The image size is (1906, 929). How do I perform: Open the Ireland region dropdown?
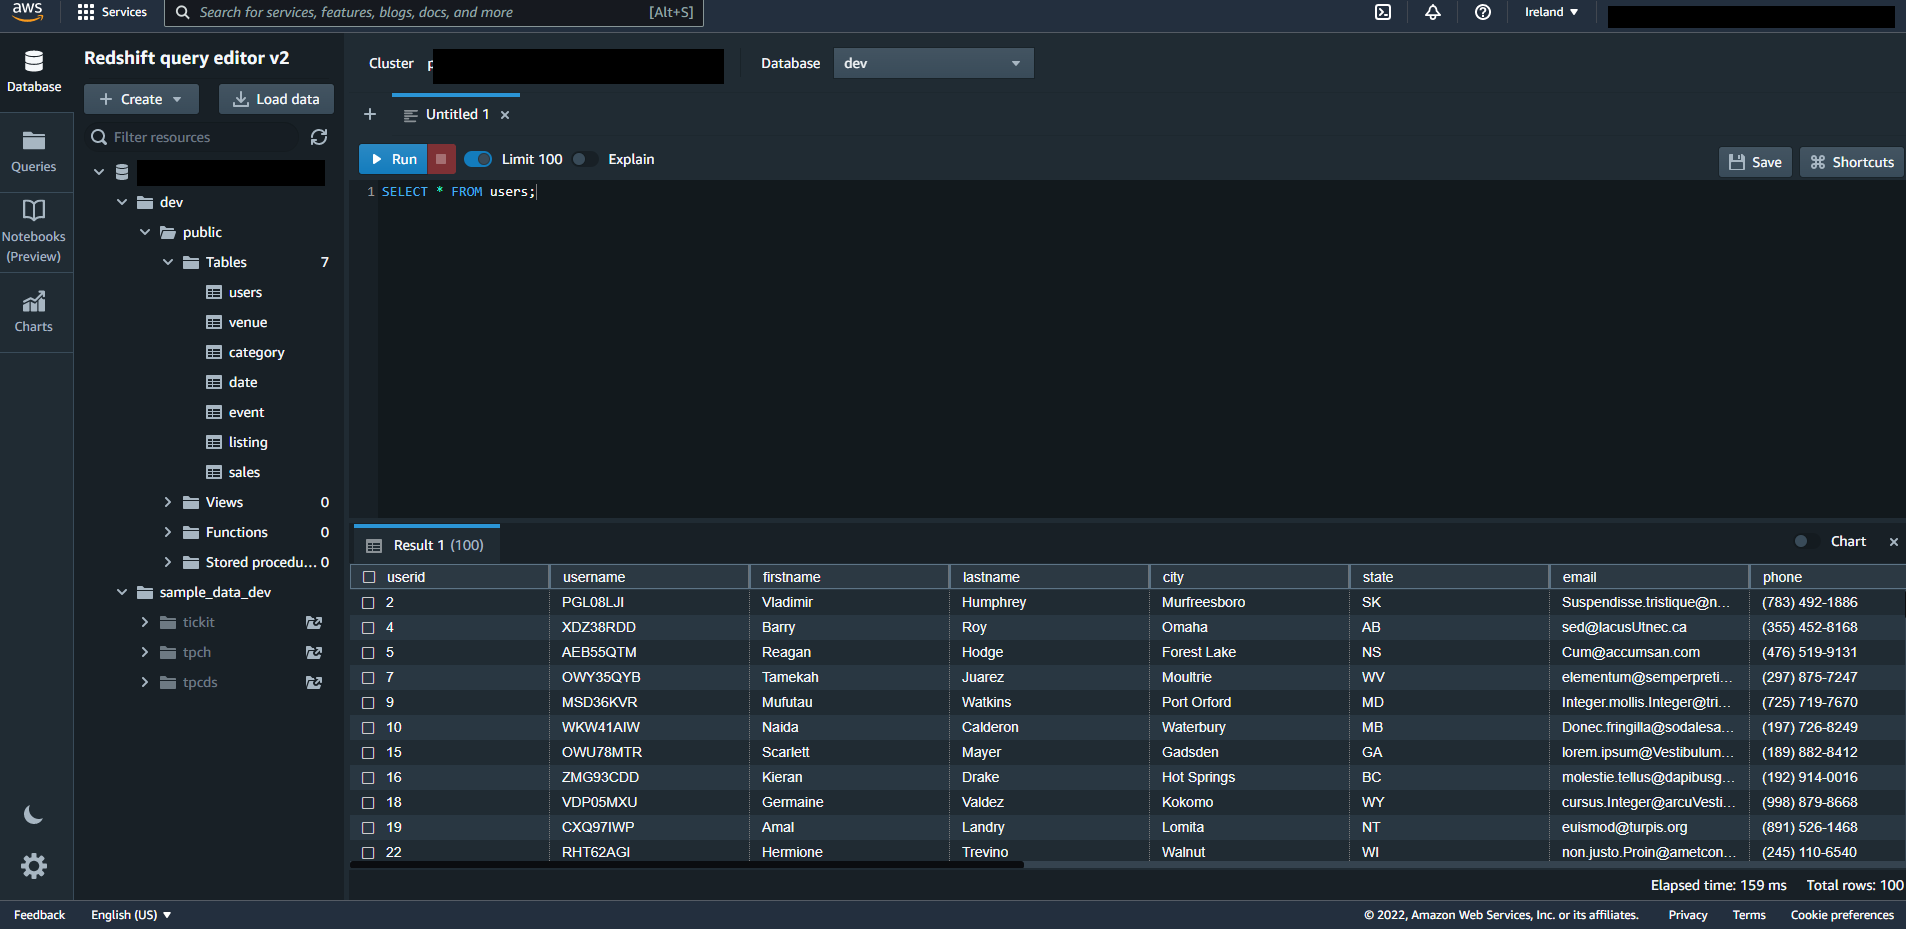pyautogui.click(x=1551, y=12)
